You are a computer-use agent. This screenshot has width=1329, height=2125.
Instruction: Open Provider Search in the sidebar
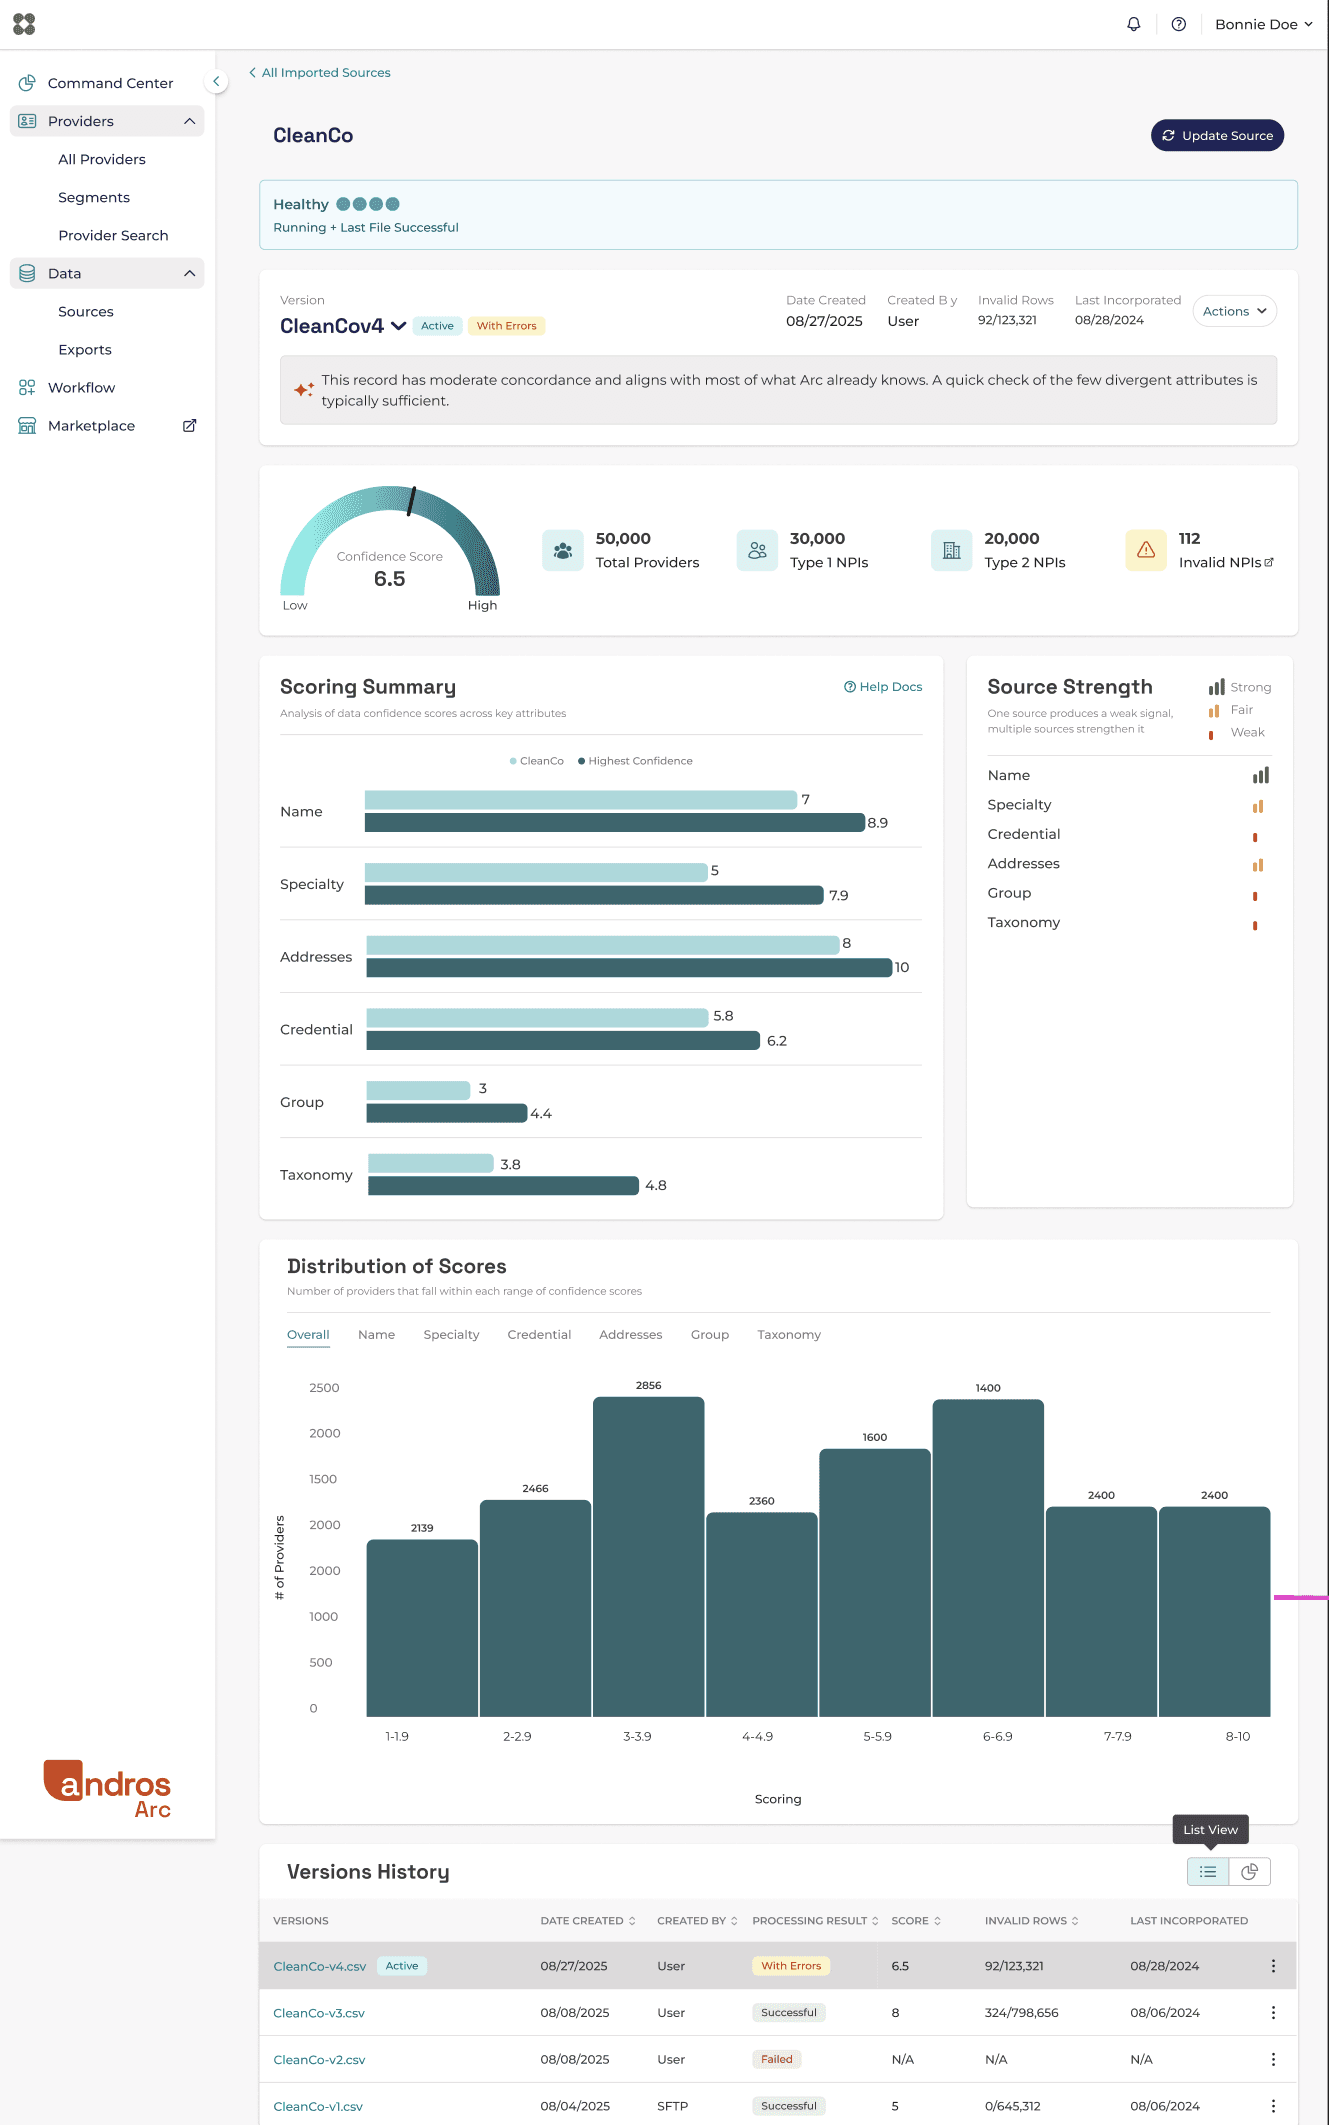coord(113,236)
